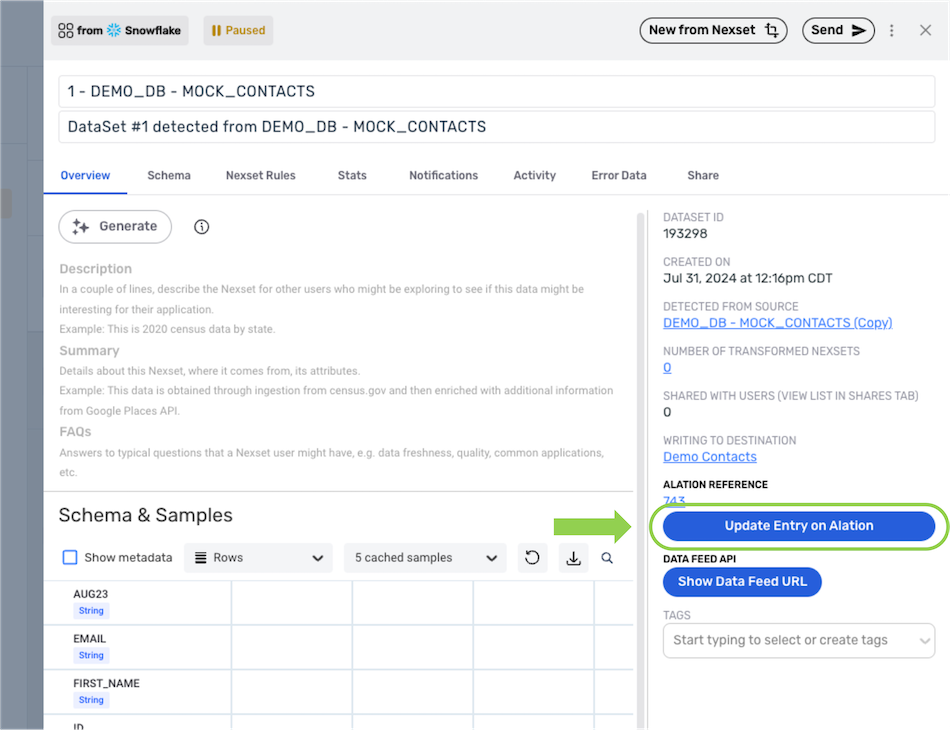The width and height of the screenshot is (950, 730).
Task: Download samples with the download icon
Action: pos(573,557)
